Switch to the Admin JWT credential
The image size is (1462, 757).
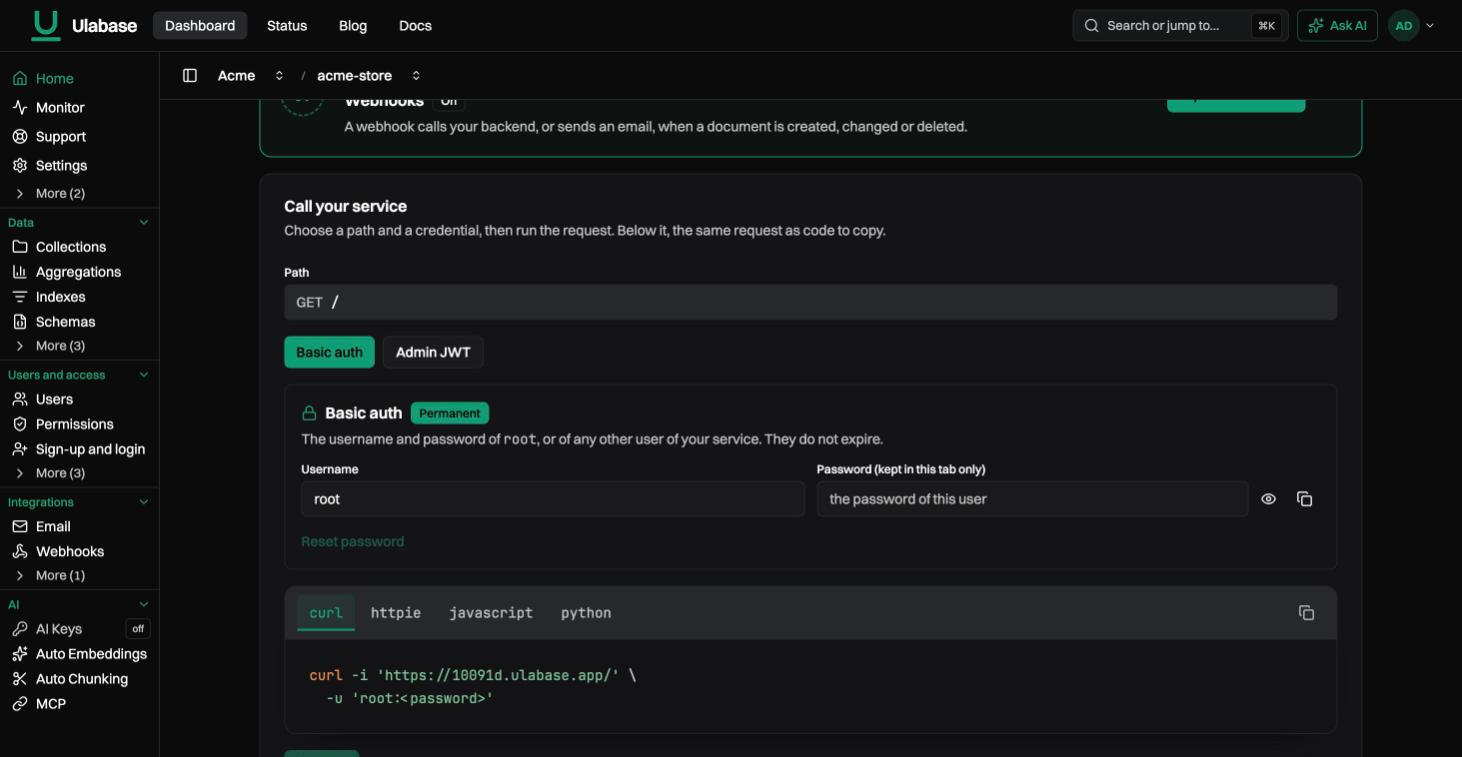coord(433,352)
